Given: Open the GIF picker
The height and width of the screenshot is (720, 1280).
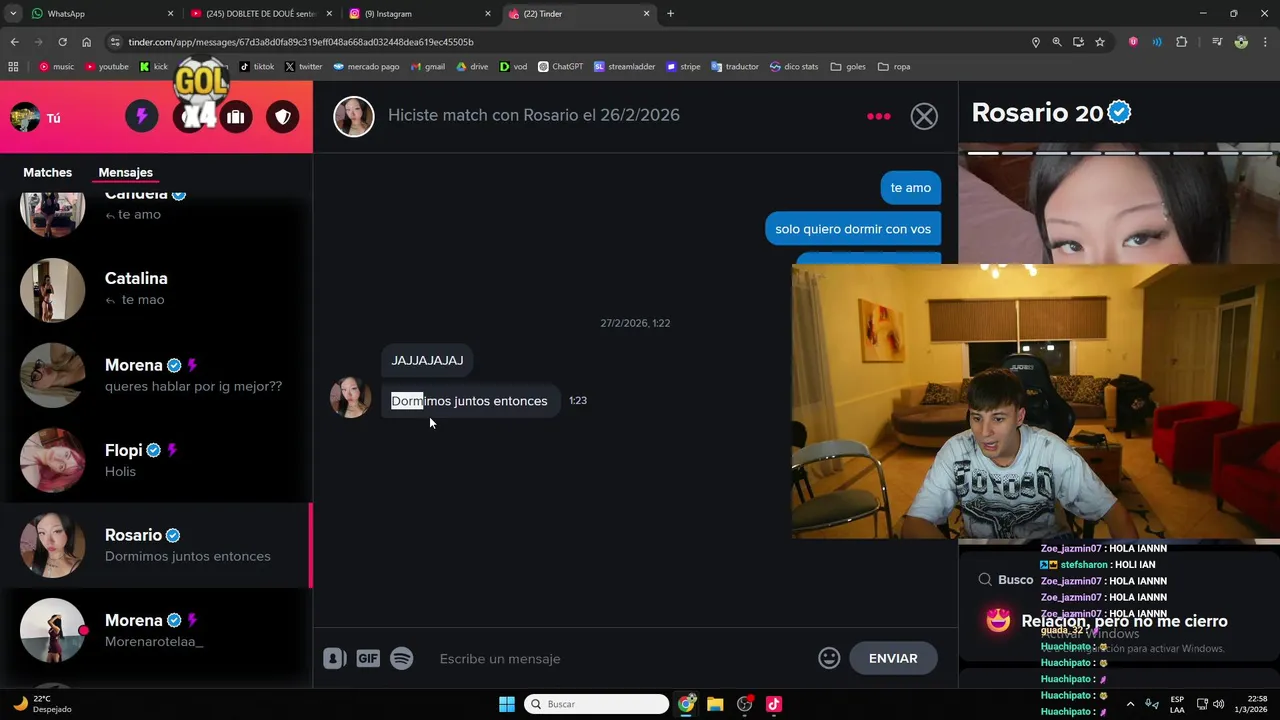Looking at the screenshot, I should coord(368,658).
